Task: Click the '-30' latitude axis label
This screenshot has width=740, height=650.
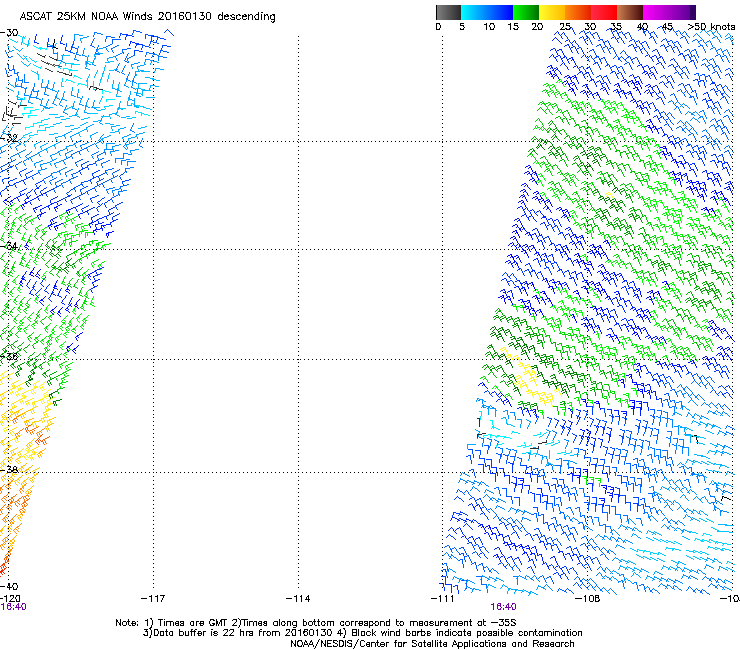Action: point(9,33)
